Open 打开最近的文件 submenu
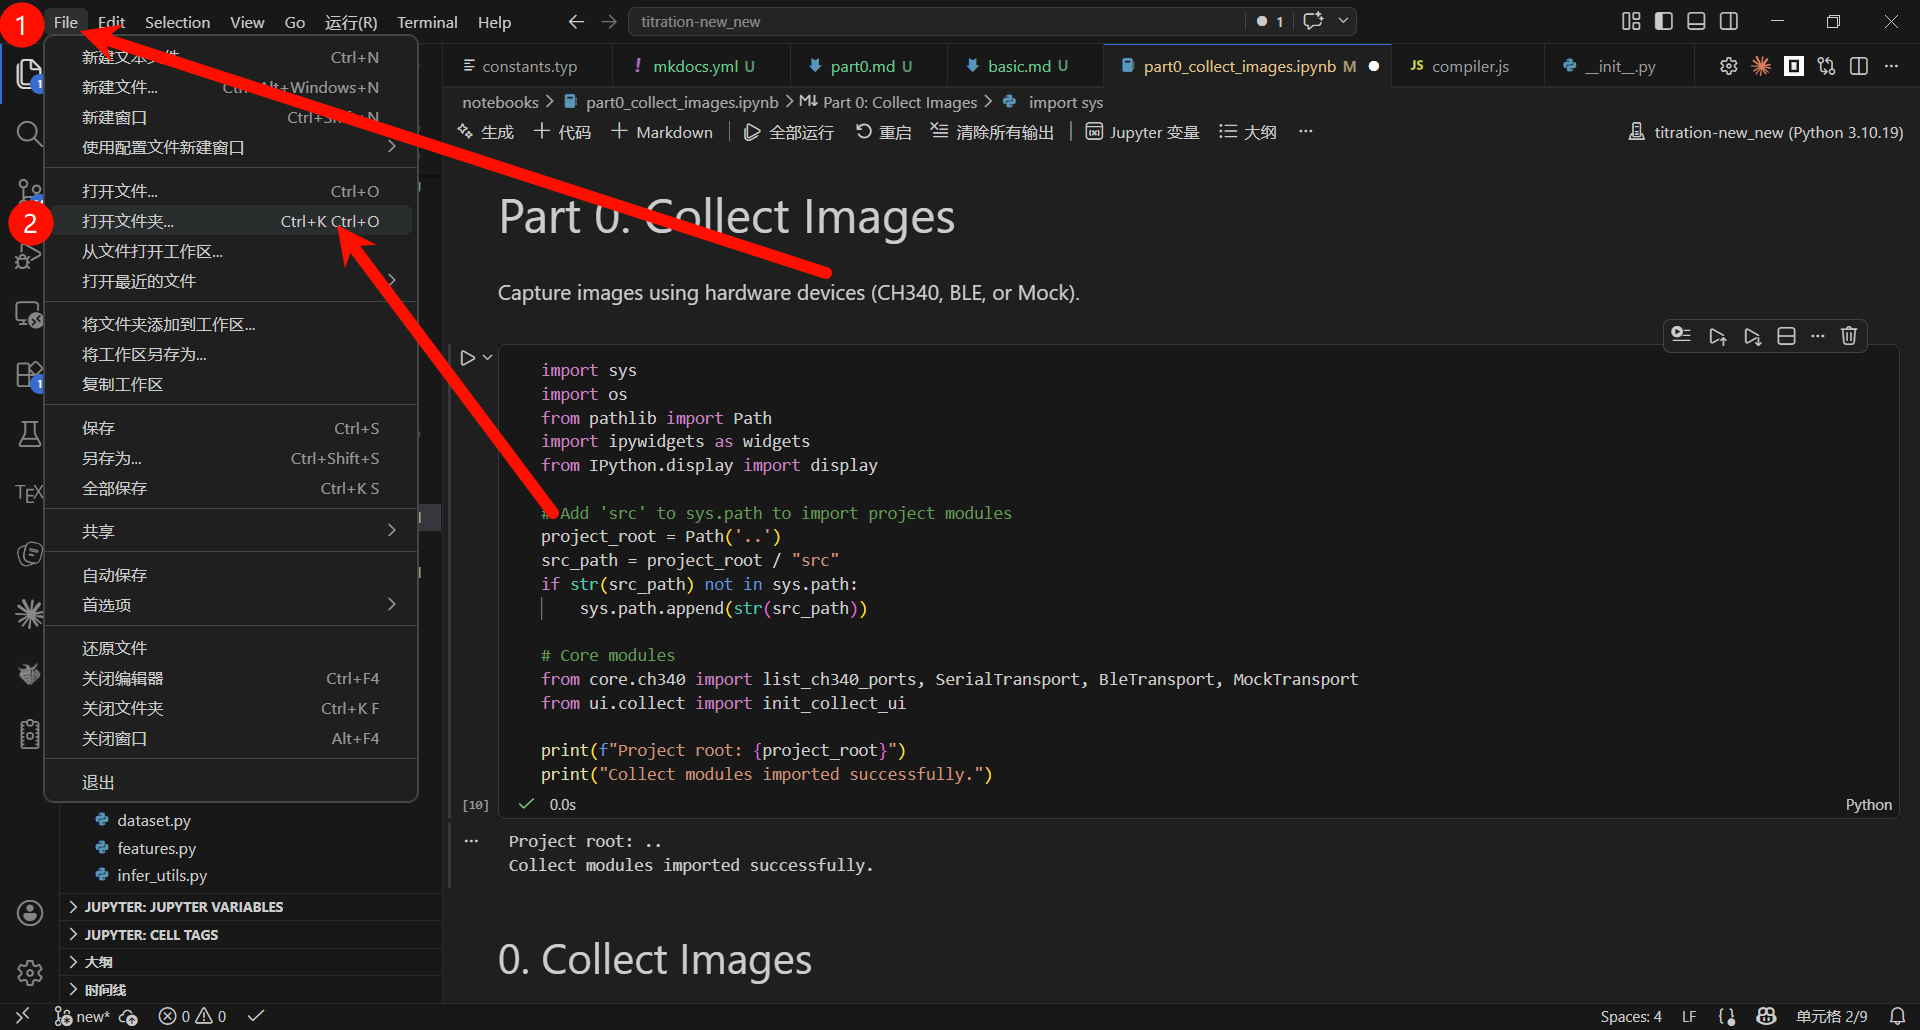The image size is (1920, 1030). pos(231,281)
